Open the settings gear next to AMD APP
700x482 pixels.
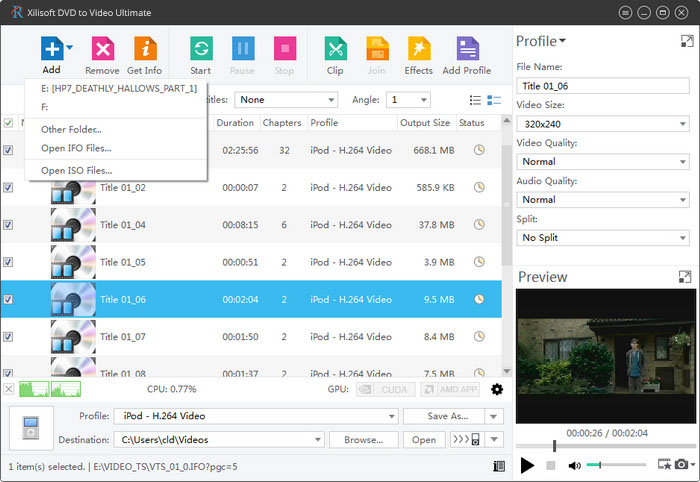[x=497, y=389]
